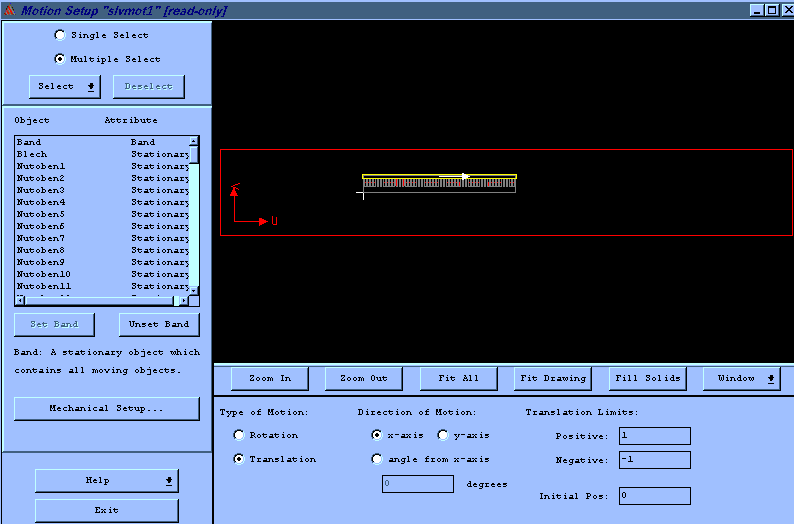The image size is (794, 524).
Task: Open the Select dropdown button
Action: (65, 87)
